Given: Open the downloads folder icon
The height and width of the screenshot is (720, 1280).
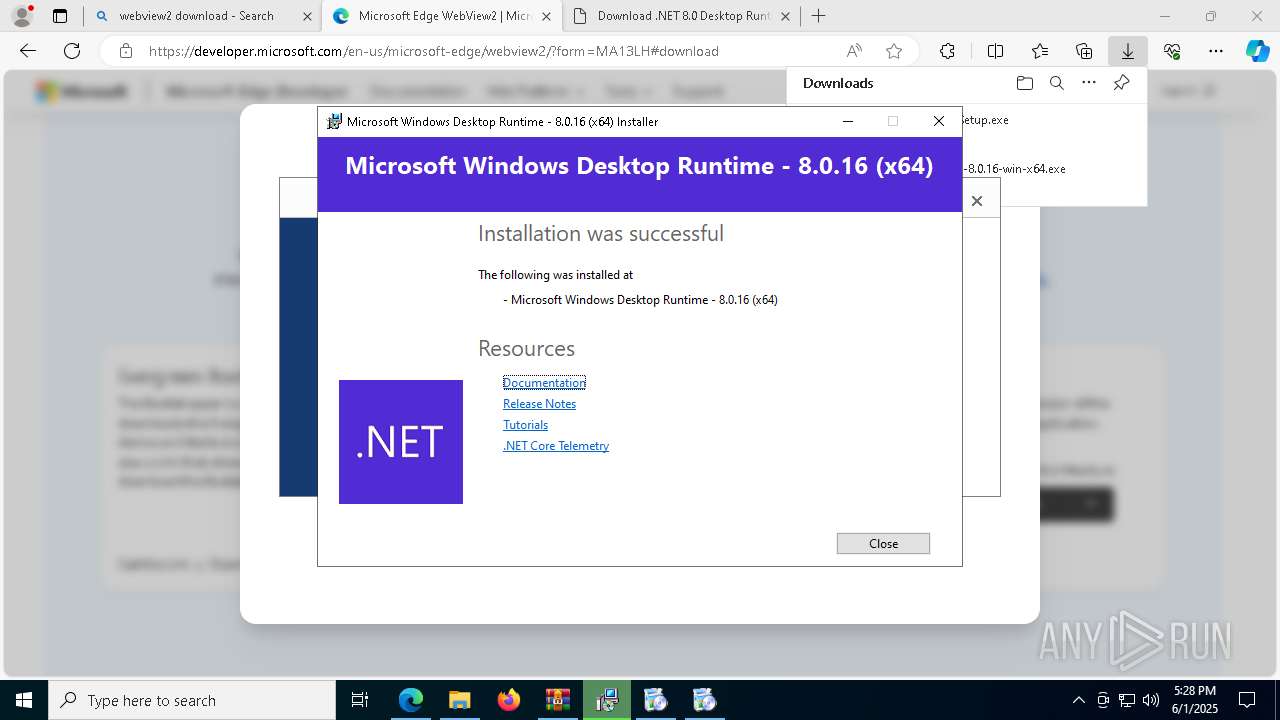Looking at the screenshot, I should pos(1024,83).
